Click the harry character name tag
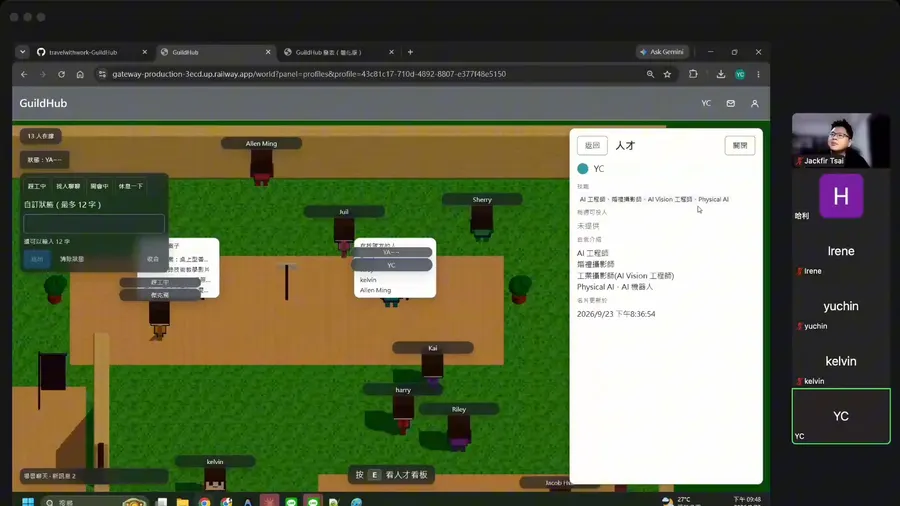 coord(403,390)
